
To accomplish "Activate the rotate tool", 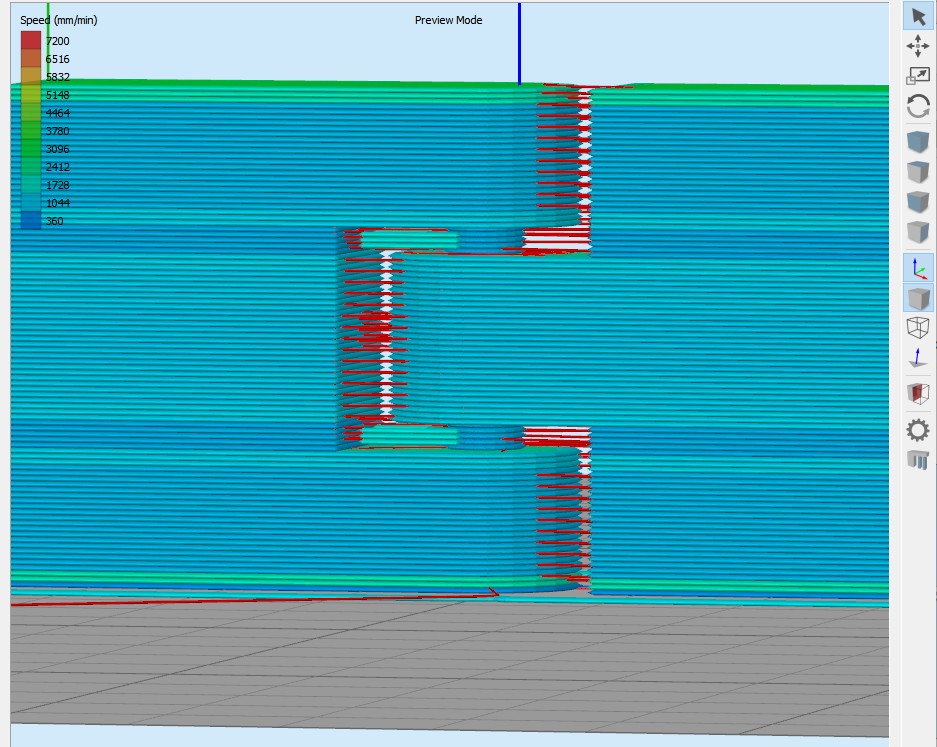I will pyautogui.click(x=918, y=106).
